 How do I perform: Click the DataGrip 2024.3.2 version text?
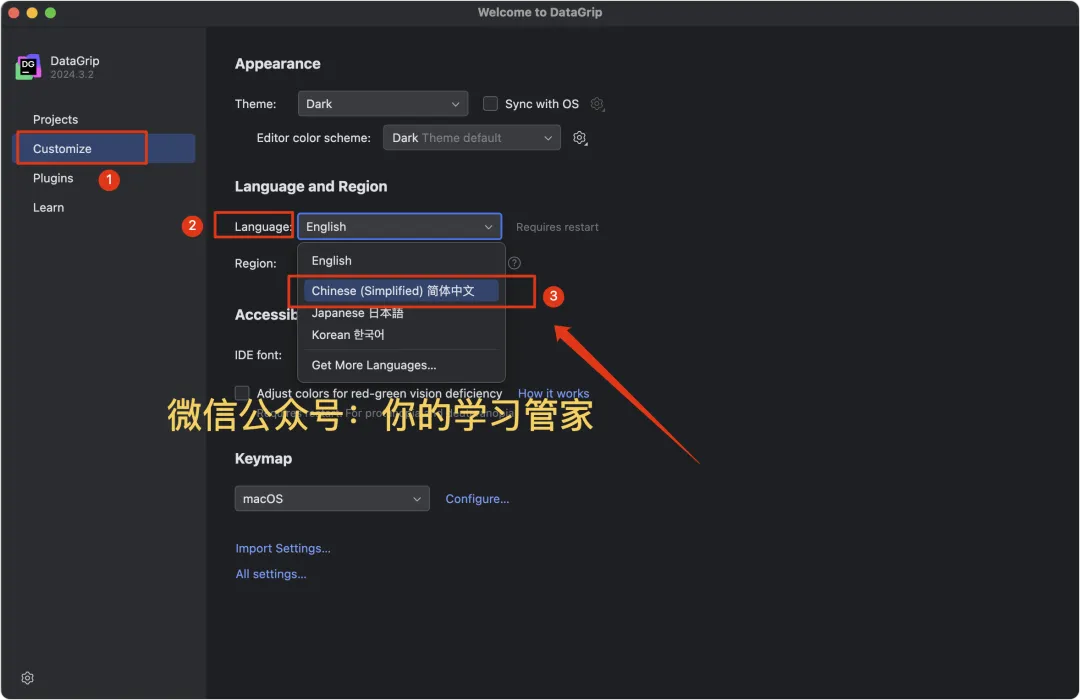click(72, 74)
